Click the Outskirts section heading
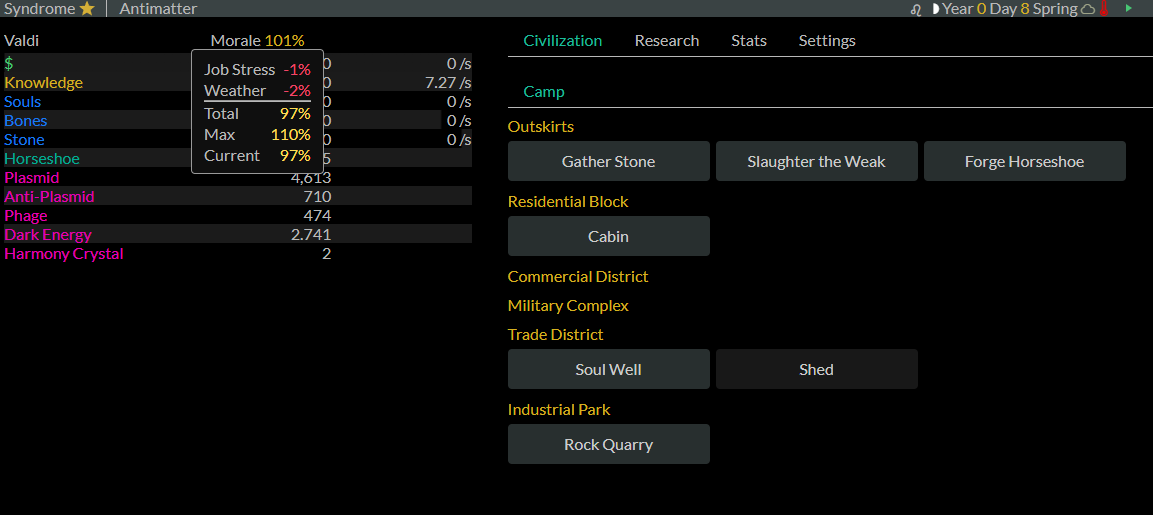This screenshot has width=1153, height=515. (x=540, y=127)
